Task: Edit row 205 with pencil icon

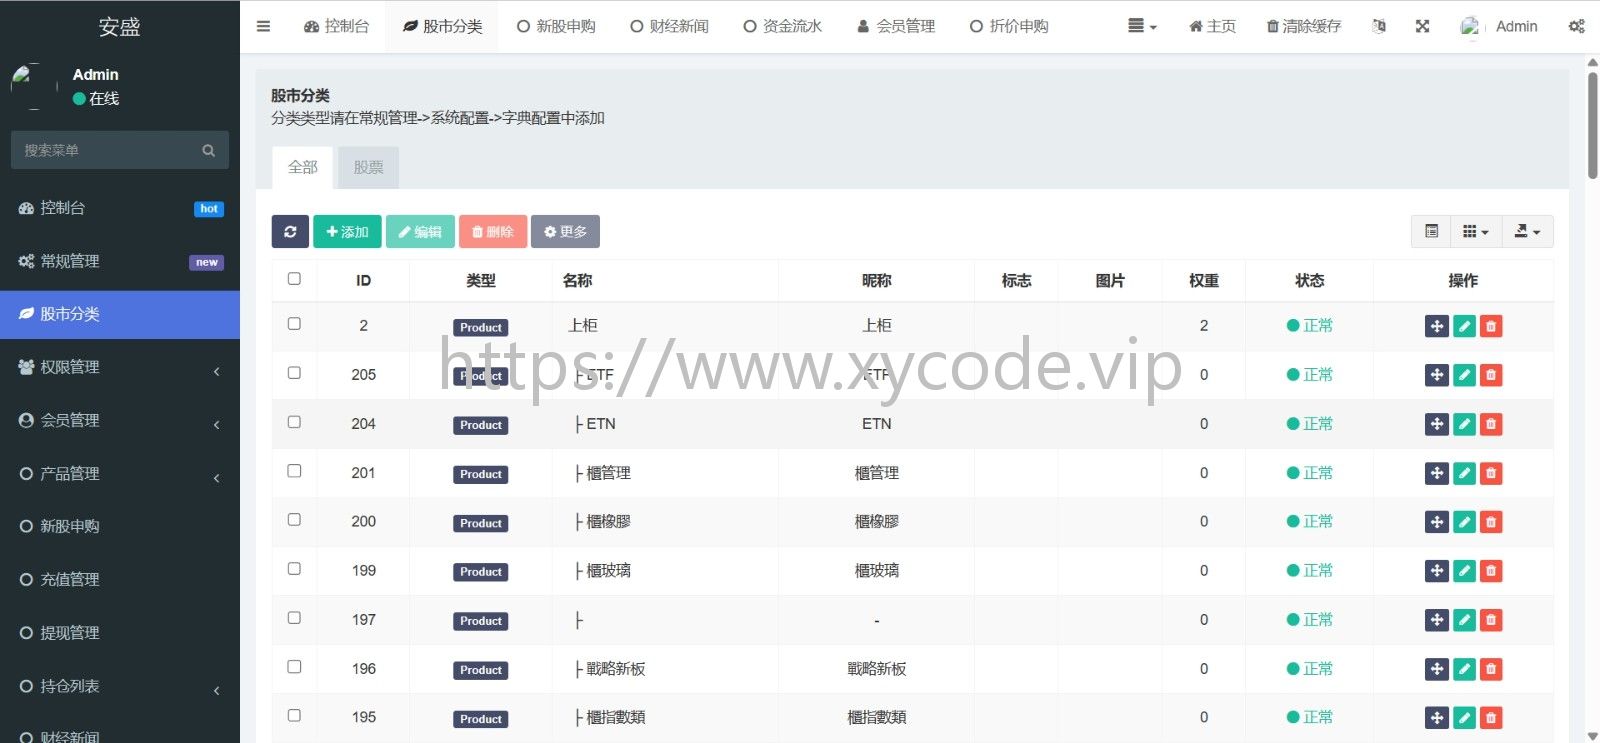Action: (x=1464, y=375)
